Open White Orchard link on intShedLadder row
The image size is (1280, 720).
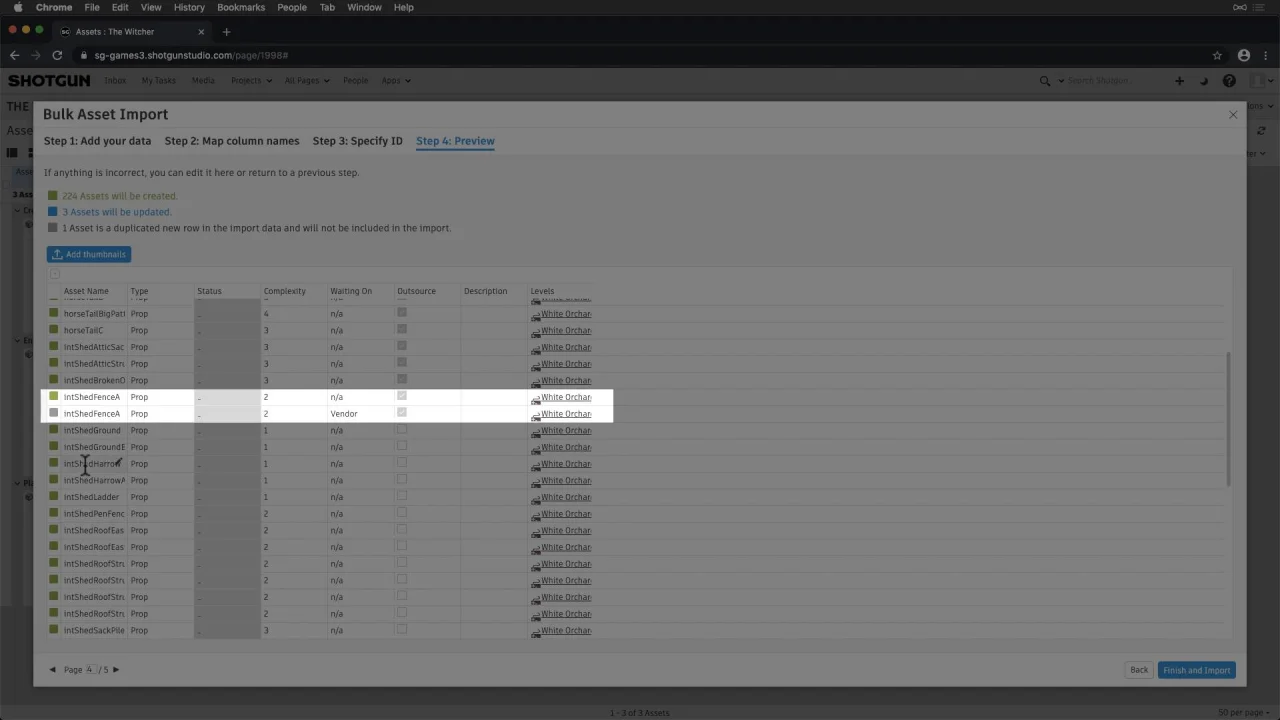coord(566,497)
